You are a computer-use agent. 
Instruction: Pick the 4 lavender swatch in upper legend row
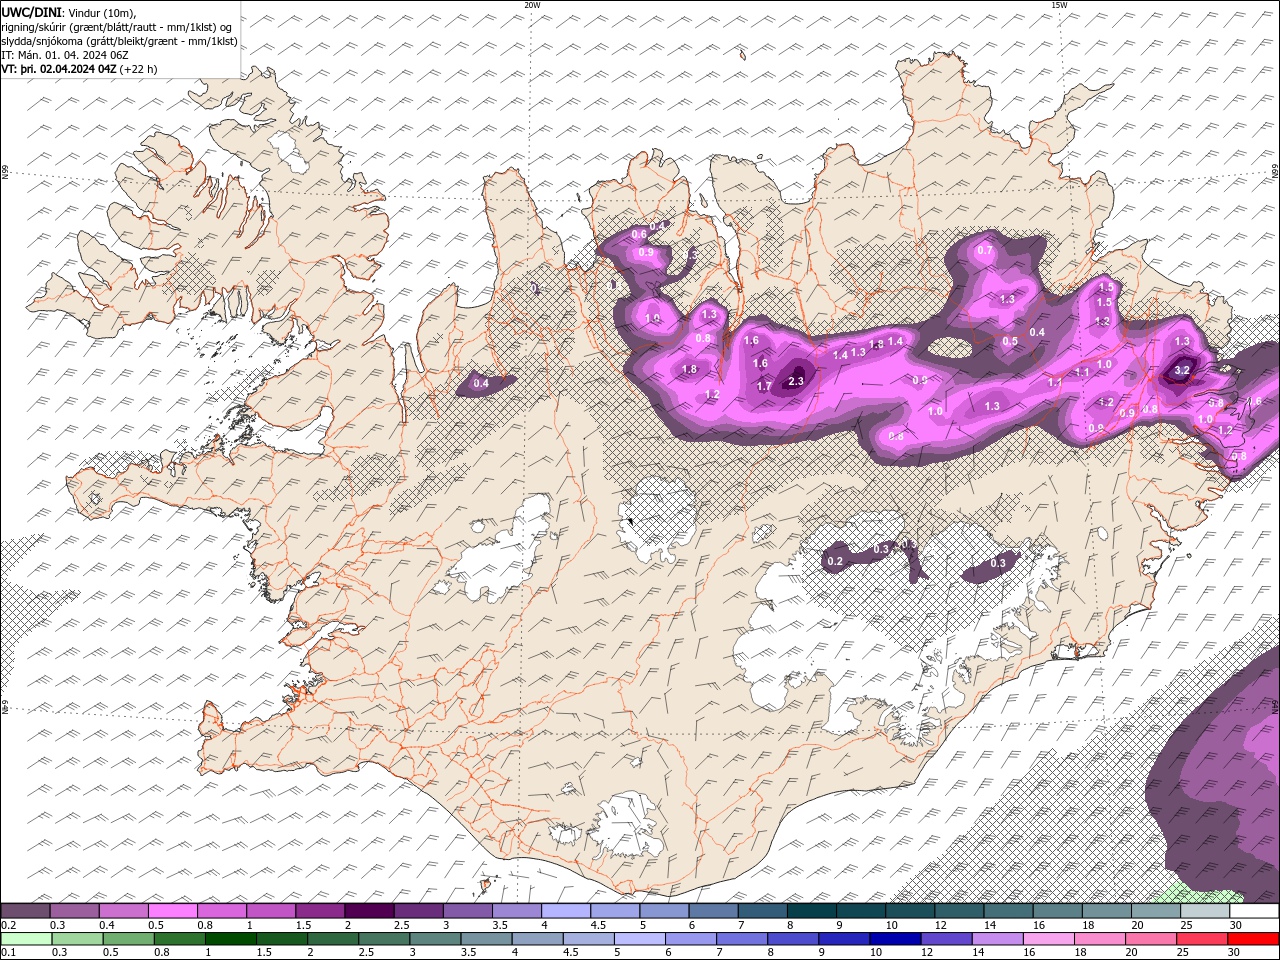564,911
